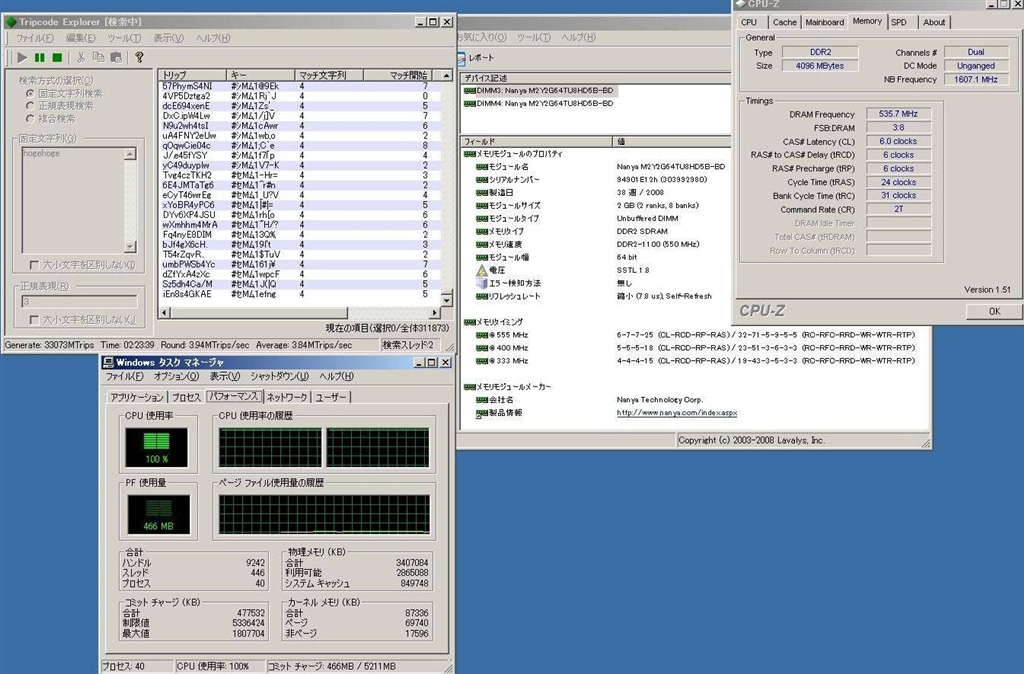Switch to the SPD tab in CPU-Z
The width and height of the screenshot is (1024, 674).
tap(898, 22)
